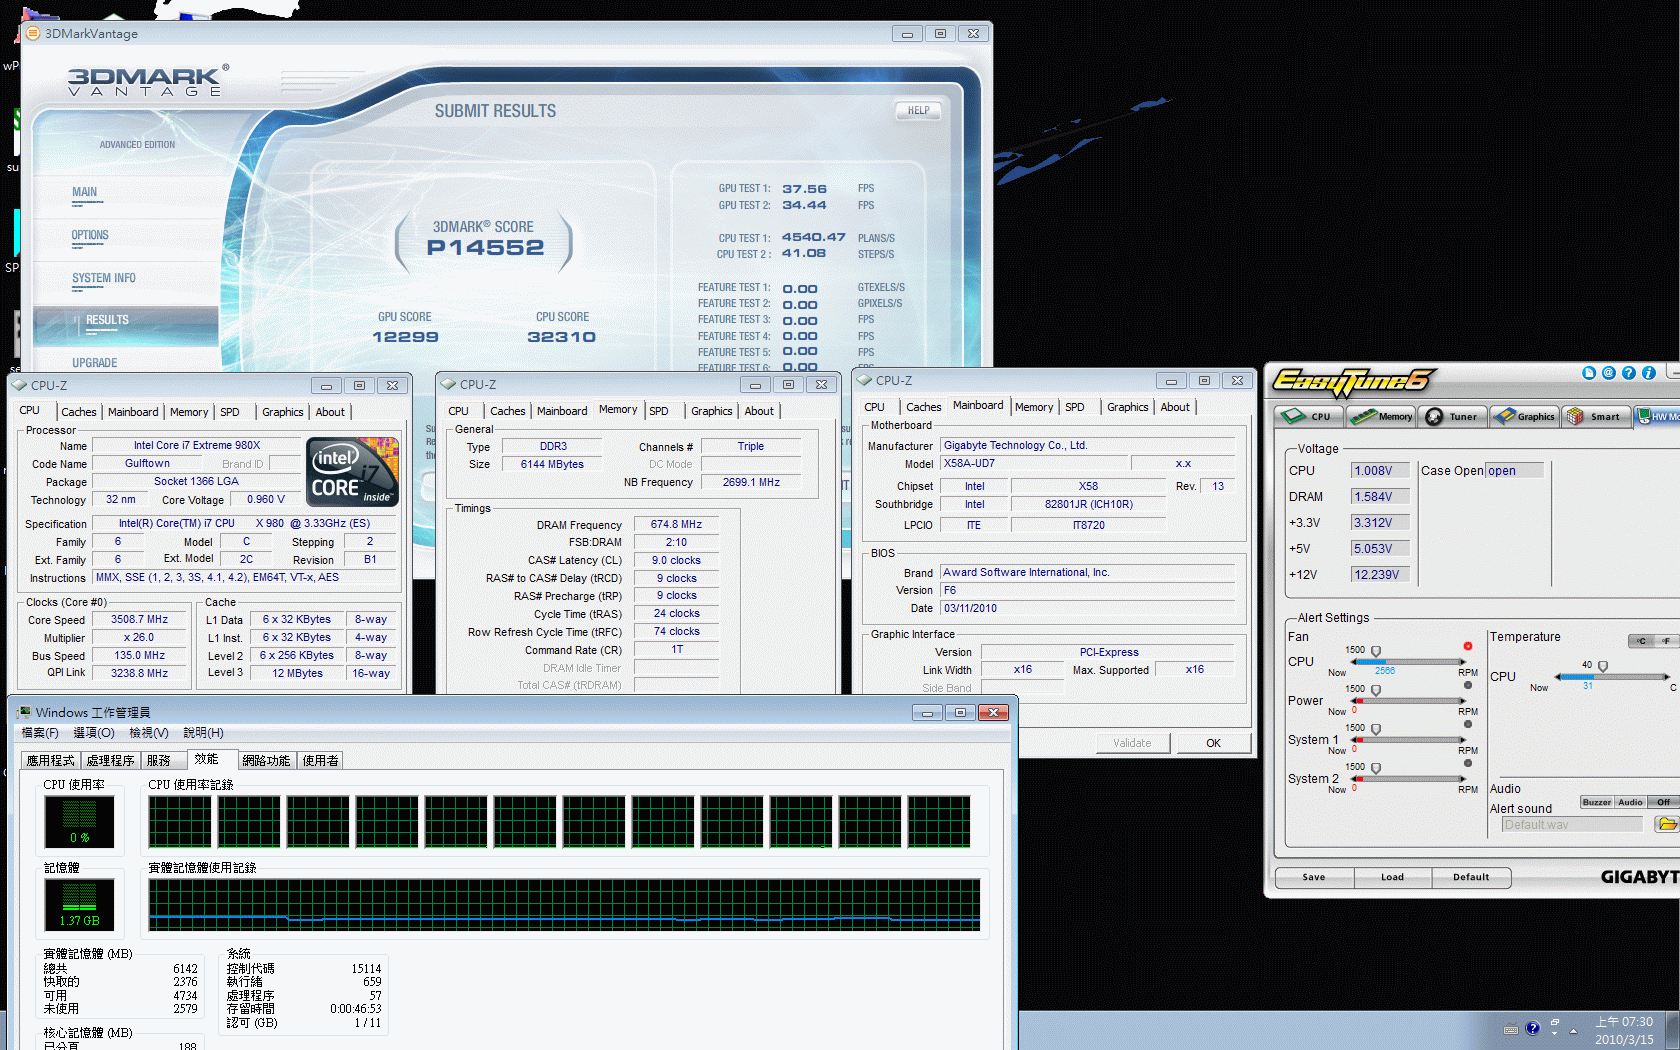This screenshot has height=1050, width=1680.
Task: Click OK in the CPU-Z Mainboard window
Action: point(1213,743)
